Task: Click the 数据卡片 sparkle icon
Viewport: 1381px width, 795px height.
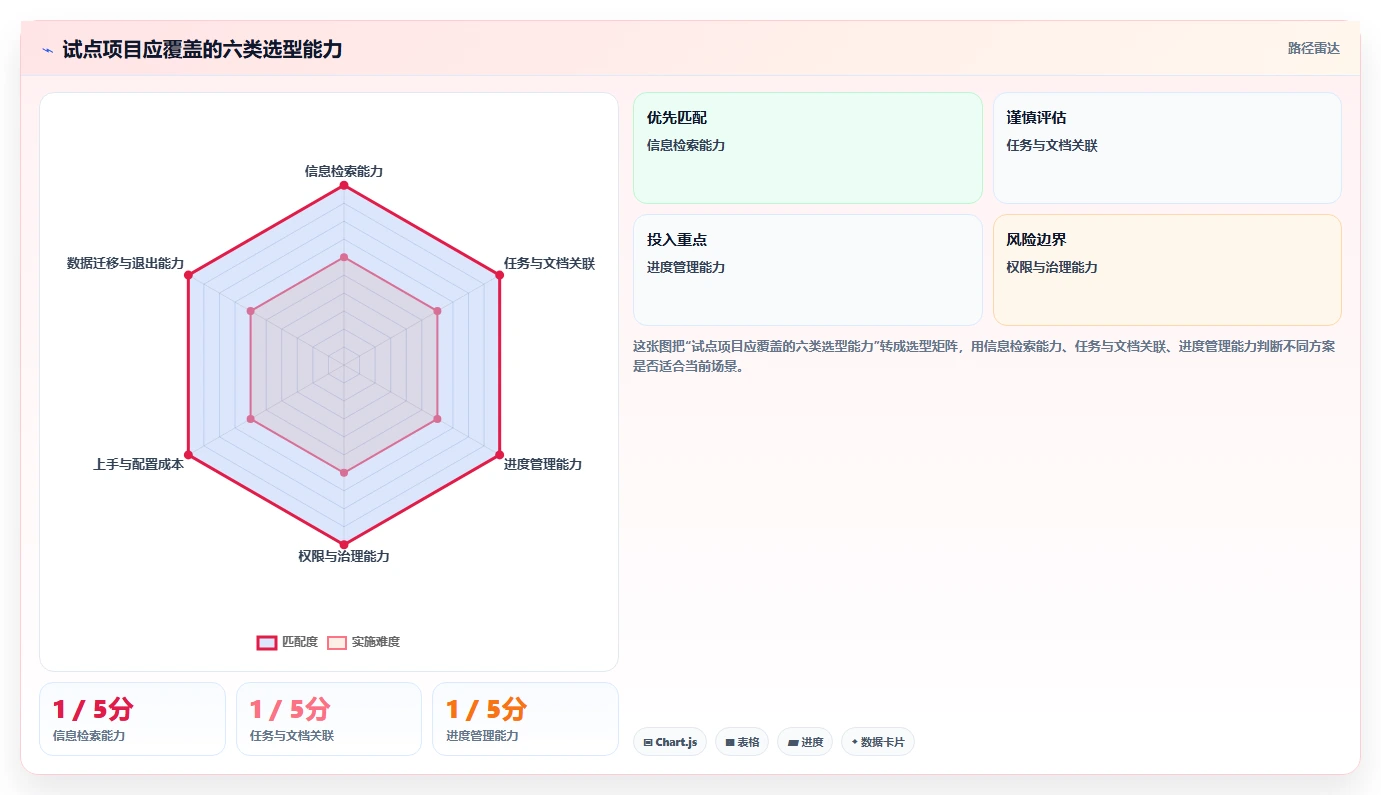Action: tap(855, 743)
